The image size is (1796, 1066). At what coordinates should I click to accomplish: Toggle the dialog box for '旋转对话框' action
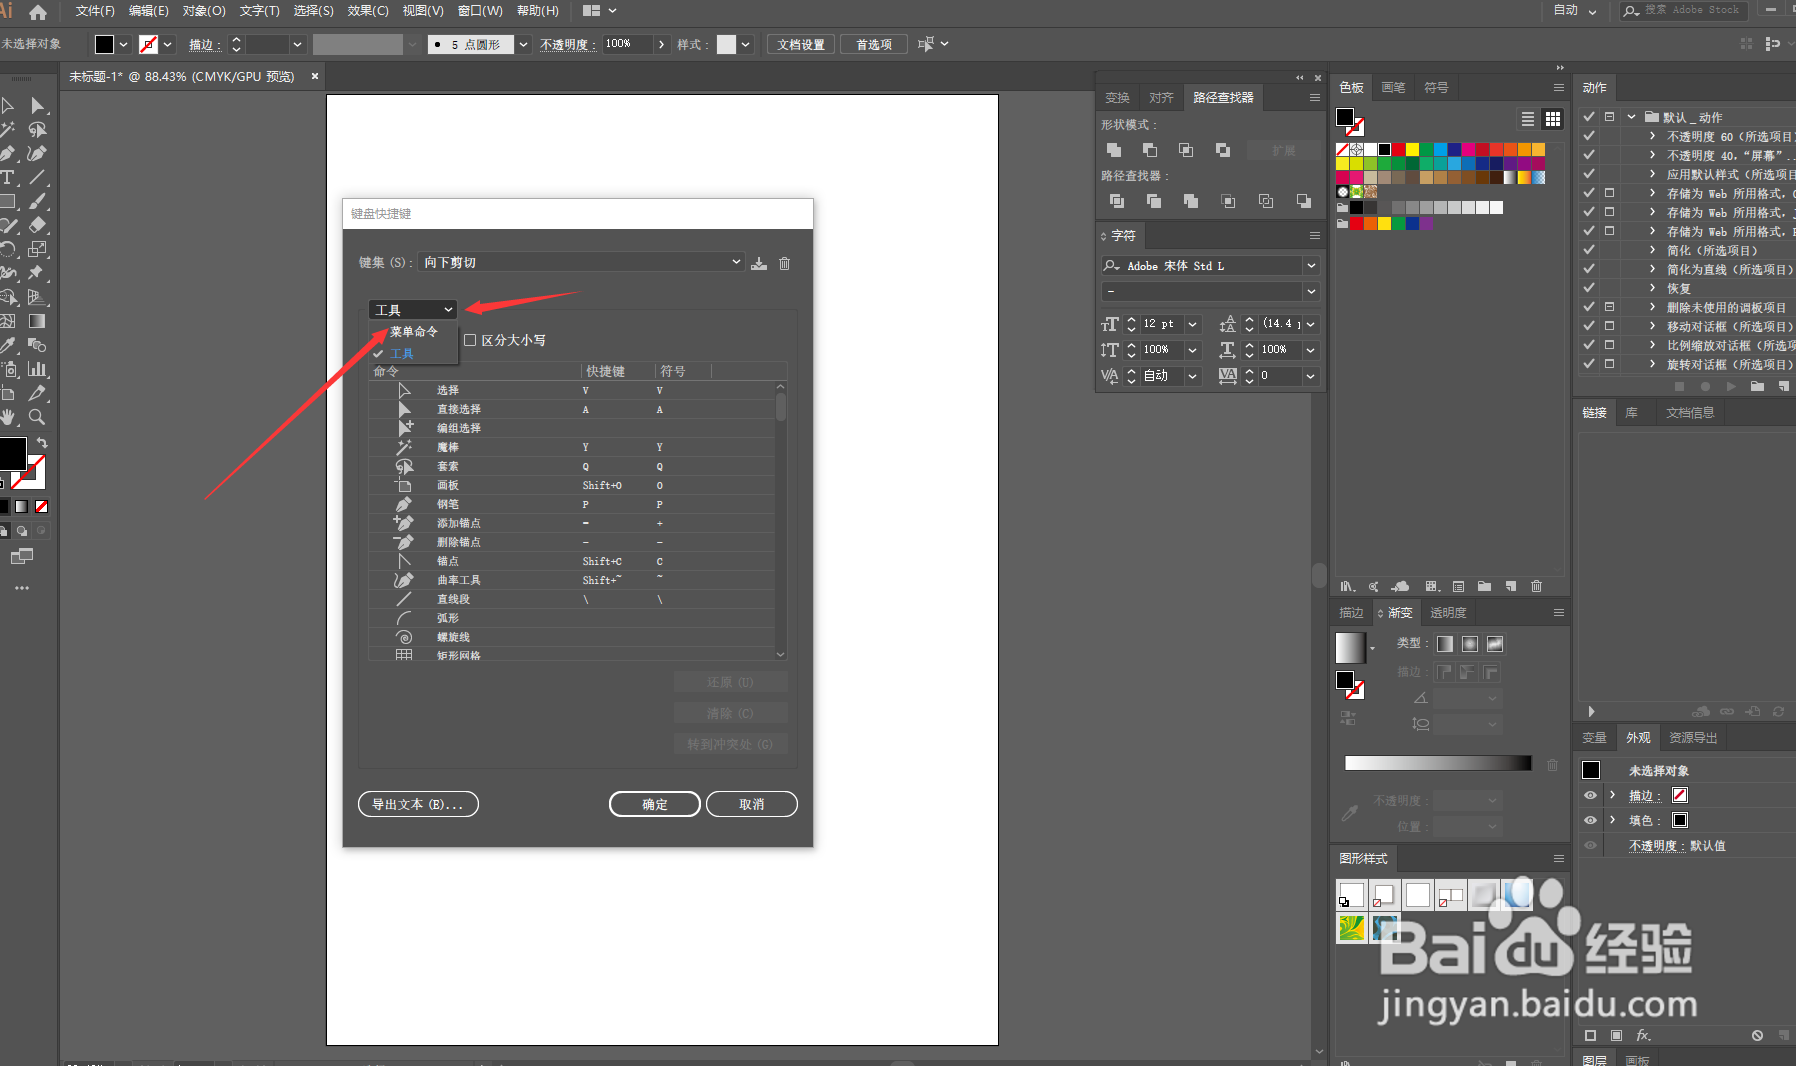tap(1610, 364)
